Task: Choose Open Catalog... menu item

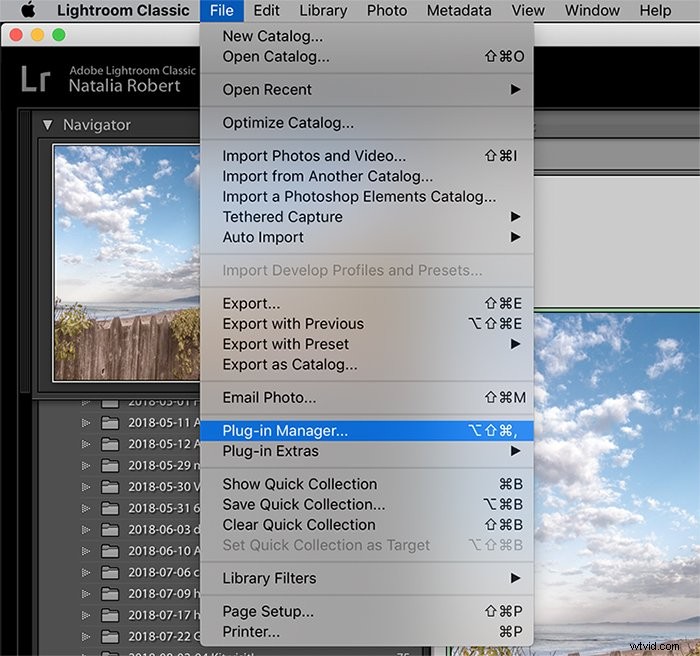Action: tap(367, 57)
